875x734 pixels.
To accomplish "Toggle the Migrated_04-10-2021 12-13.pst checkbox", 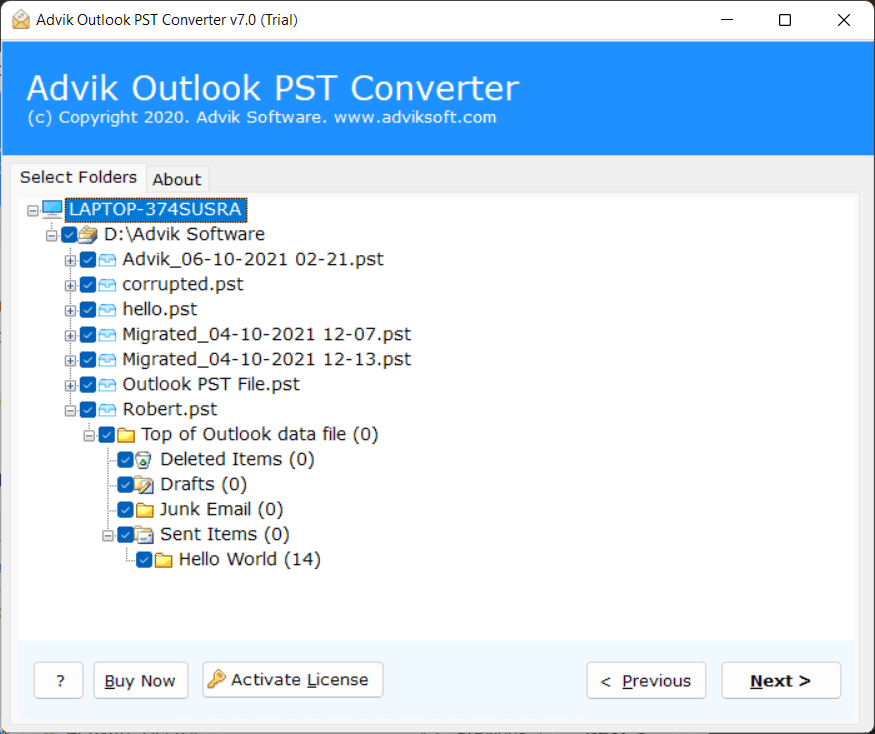I will point(88,359).
